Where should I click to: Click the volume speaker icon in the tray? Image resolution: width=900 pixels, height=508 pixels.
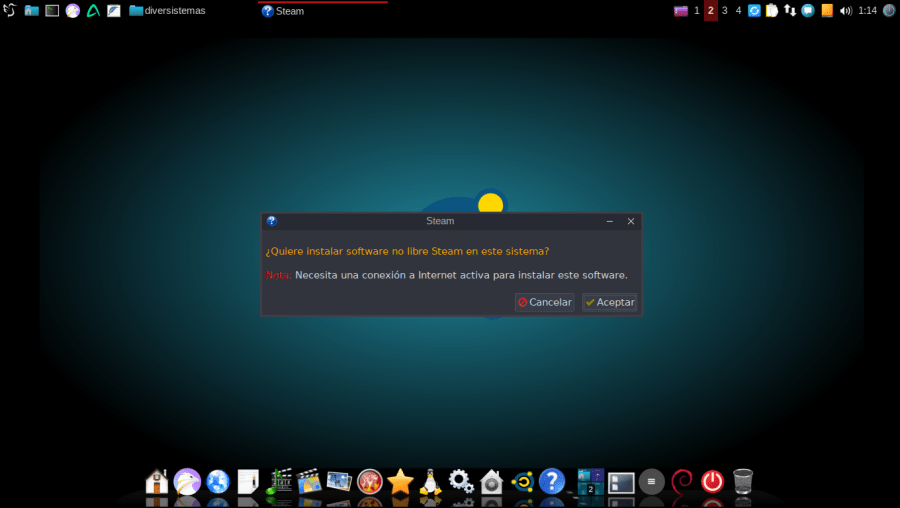pyautogui.click(x=845, y=11)
